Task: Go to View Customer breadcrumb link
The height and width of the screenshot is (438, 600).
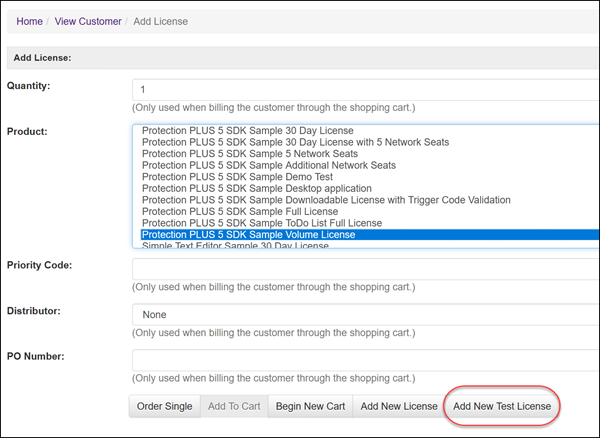Action: click(88, 21)
